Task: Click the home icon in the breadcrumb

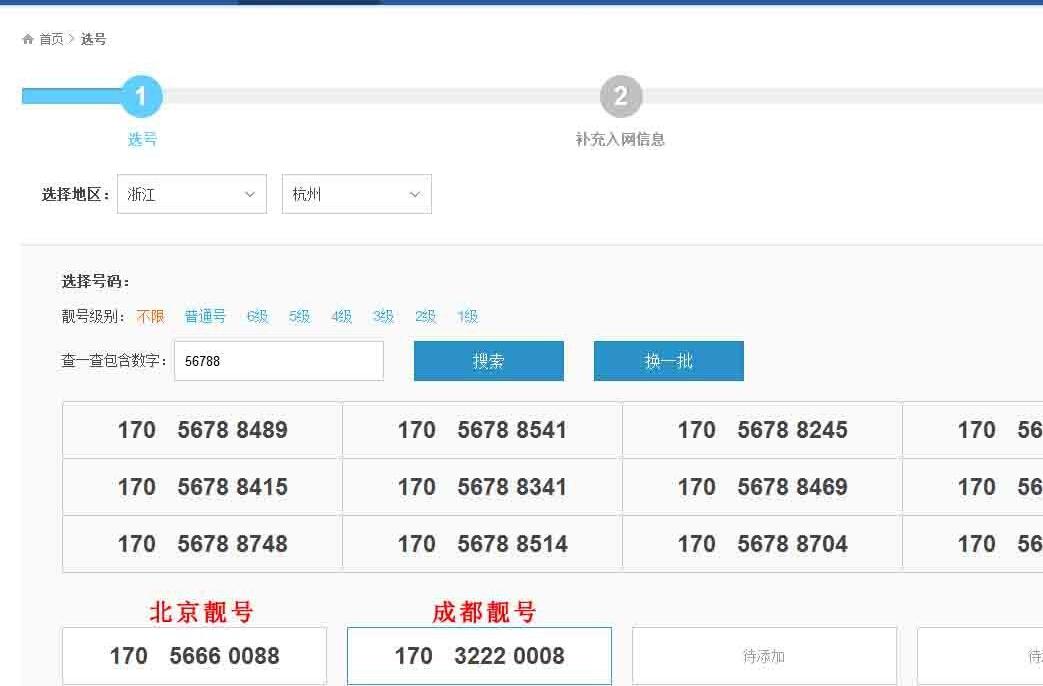Action: click(27, 39)
